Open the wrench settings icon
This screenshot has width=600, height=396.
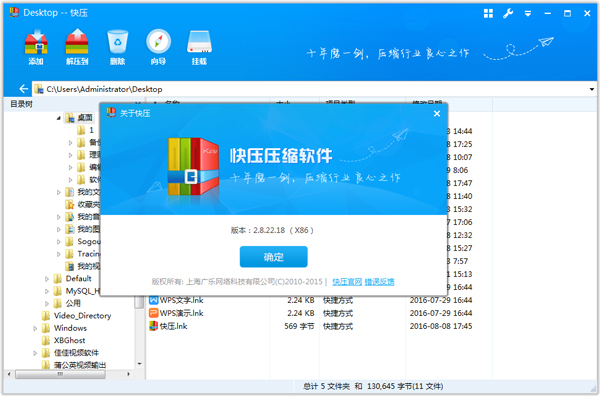[508, 13]
